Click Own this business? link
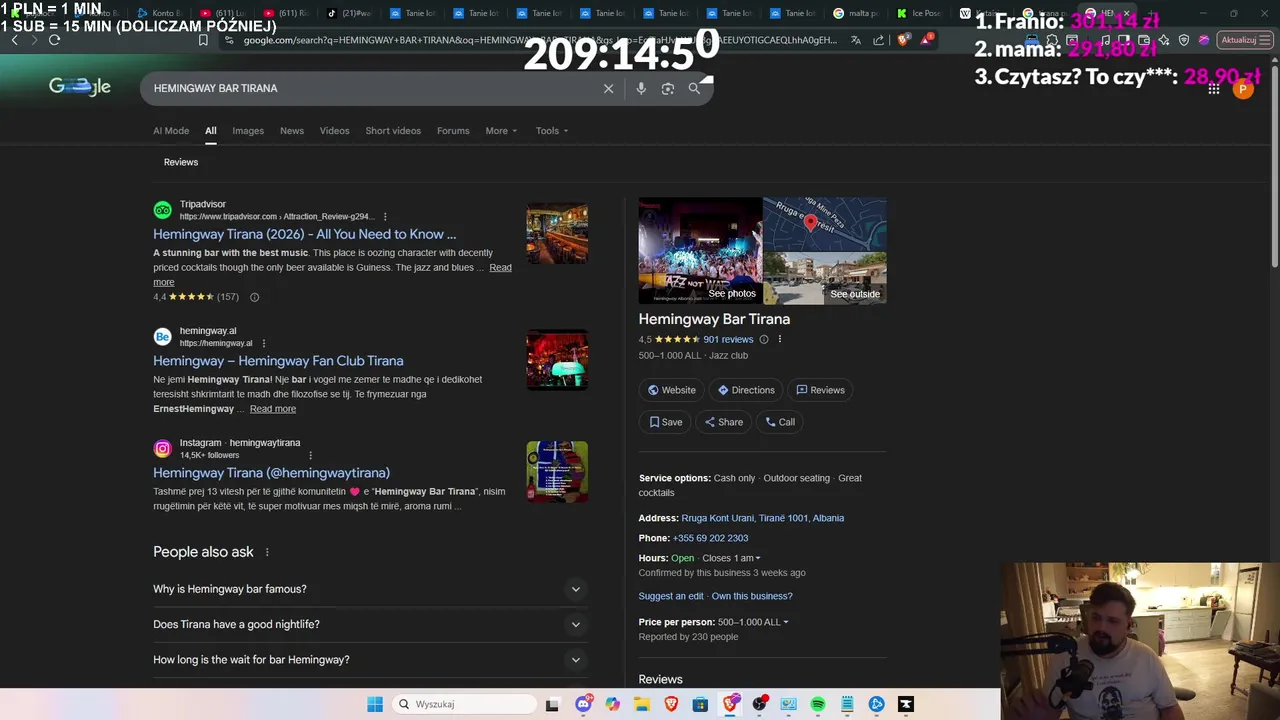The width and height of the screenshot is (1280, 720). [x=752, y=596]
